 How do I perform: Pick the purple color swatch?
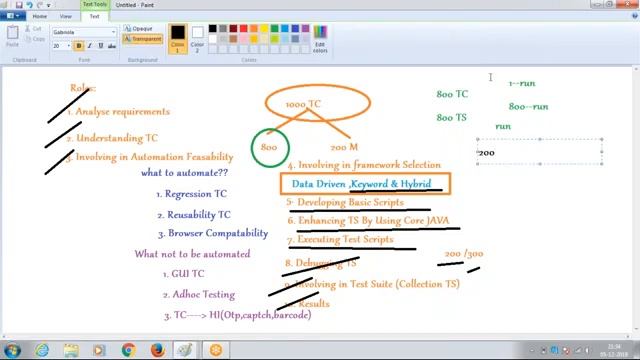coord(305,28)
